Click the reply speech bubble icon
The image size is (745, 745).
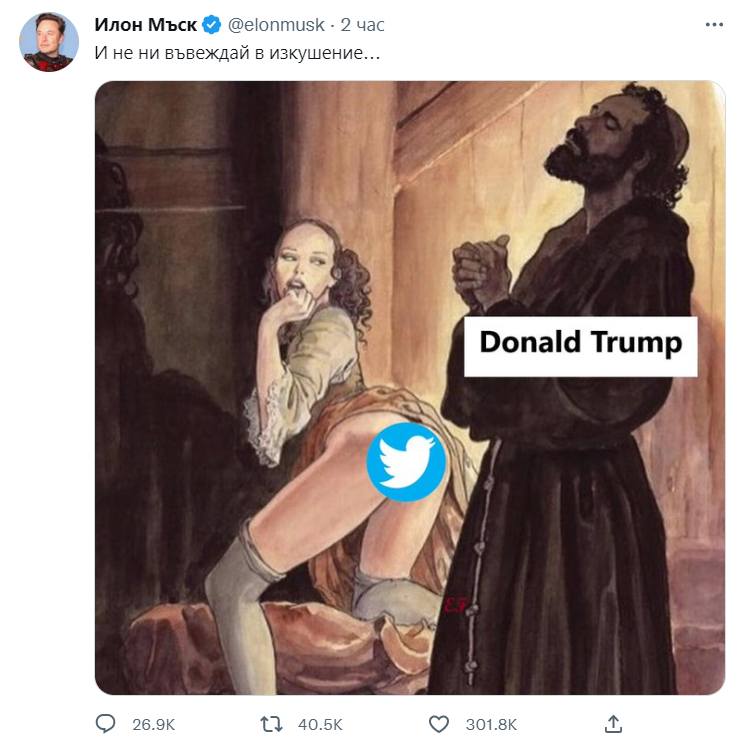point(106,722)
